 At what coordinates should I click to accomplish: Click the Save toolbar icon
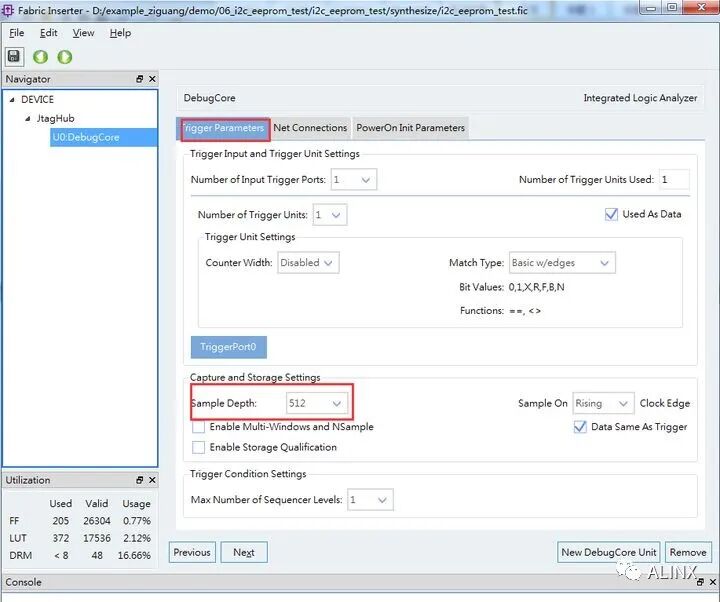(x=14, y=56)
